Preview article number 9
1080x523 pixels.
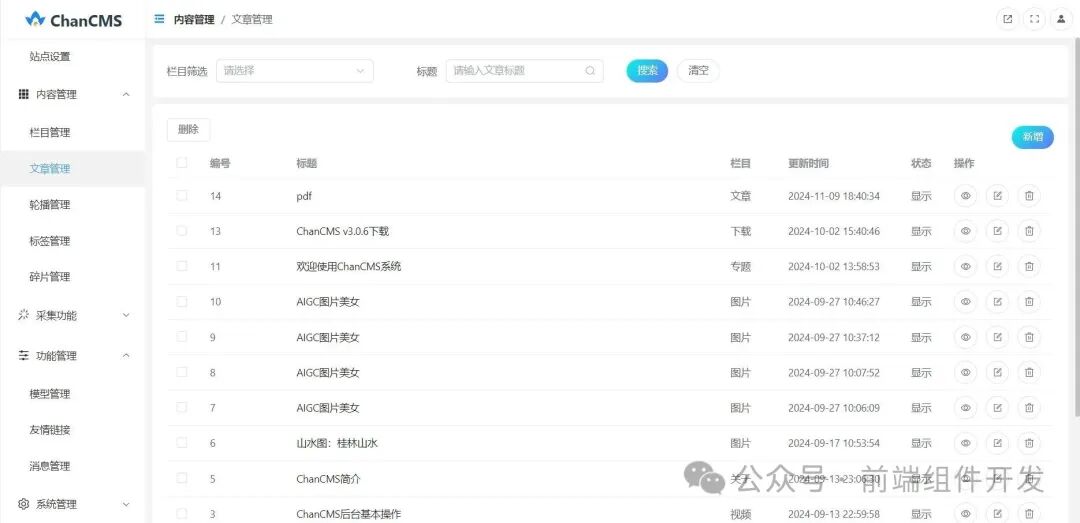tap(966, 337)
